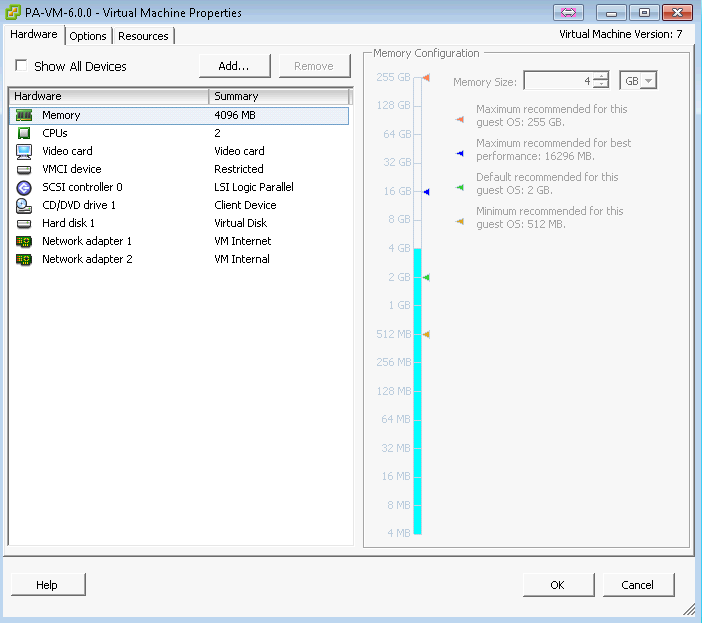Image resolution: width=702 pixels, height=623 pixels.
Task: Click the resize grip at dialog corner
Action: click(689, 609)
